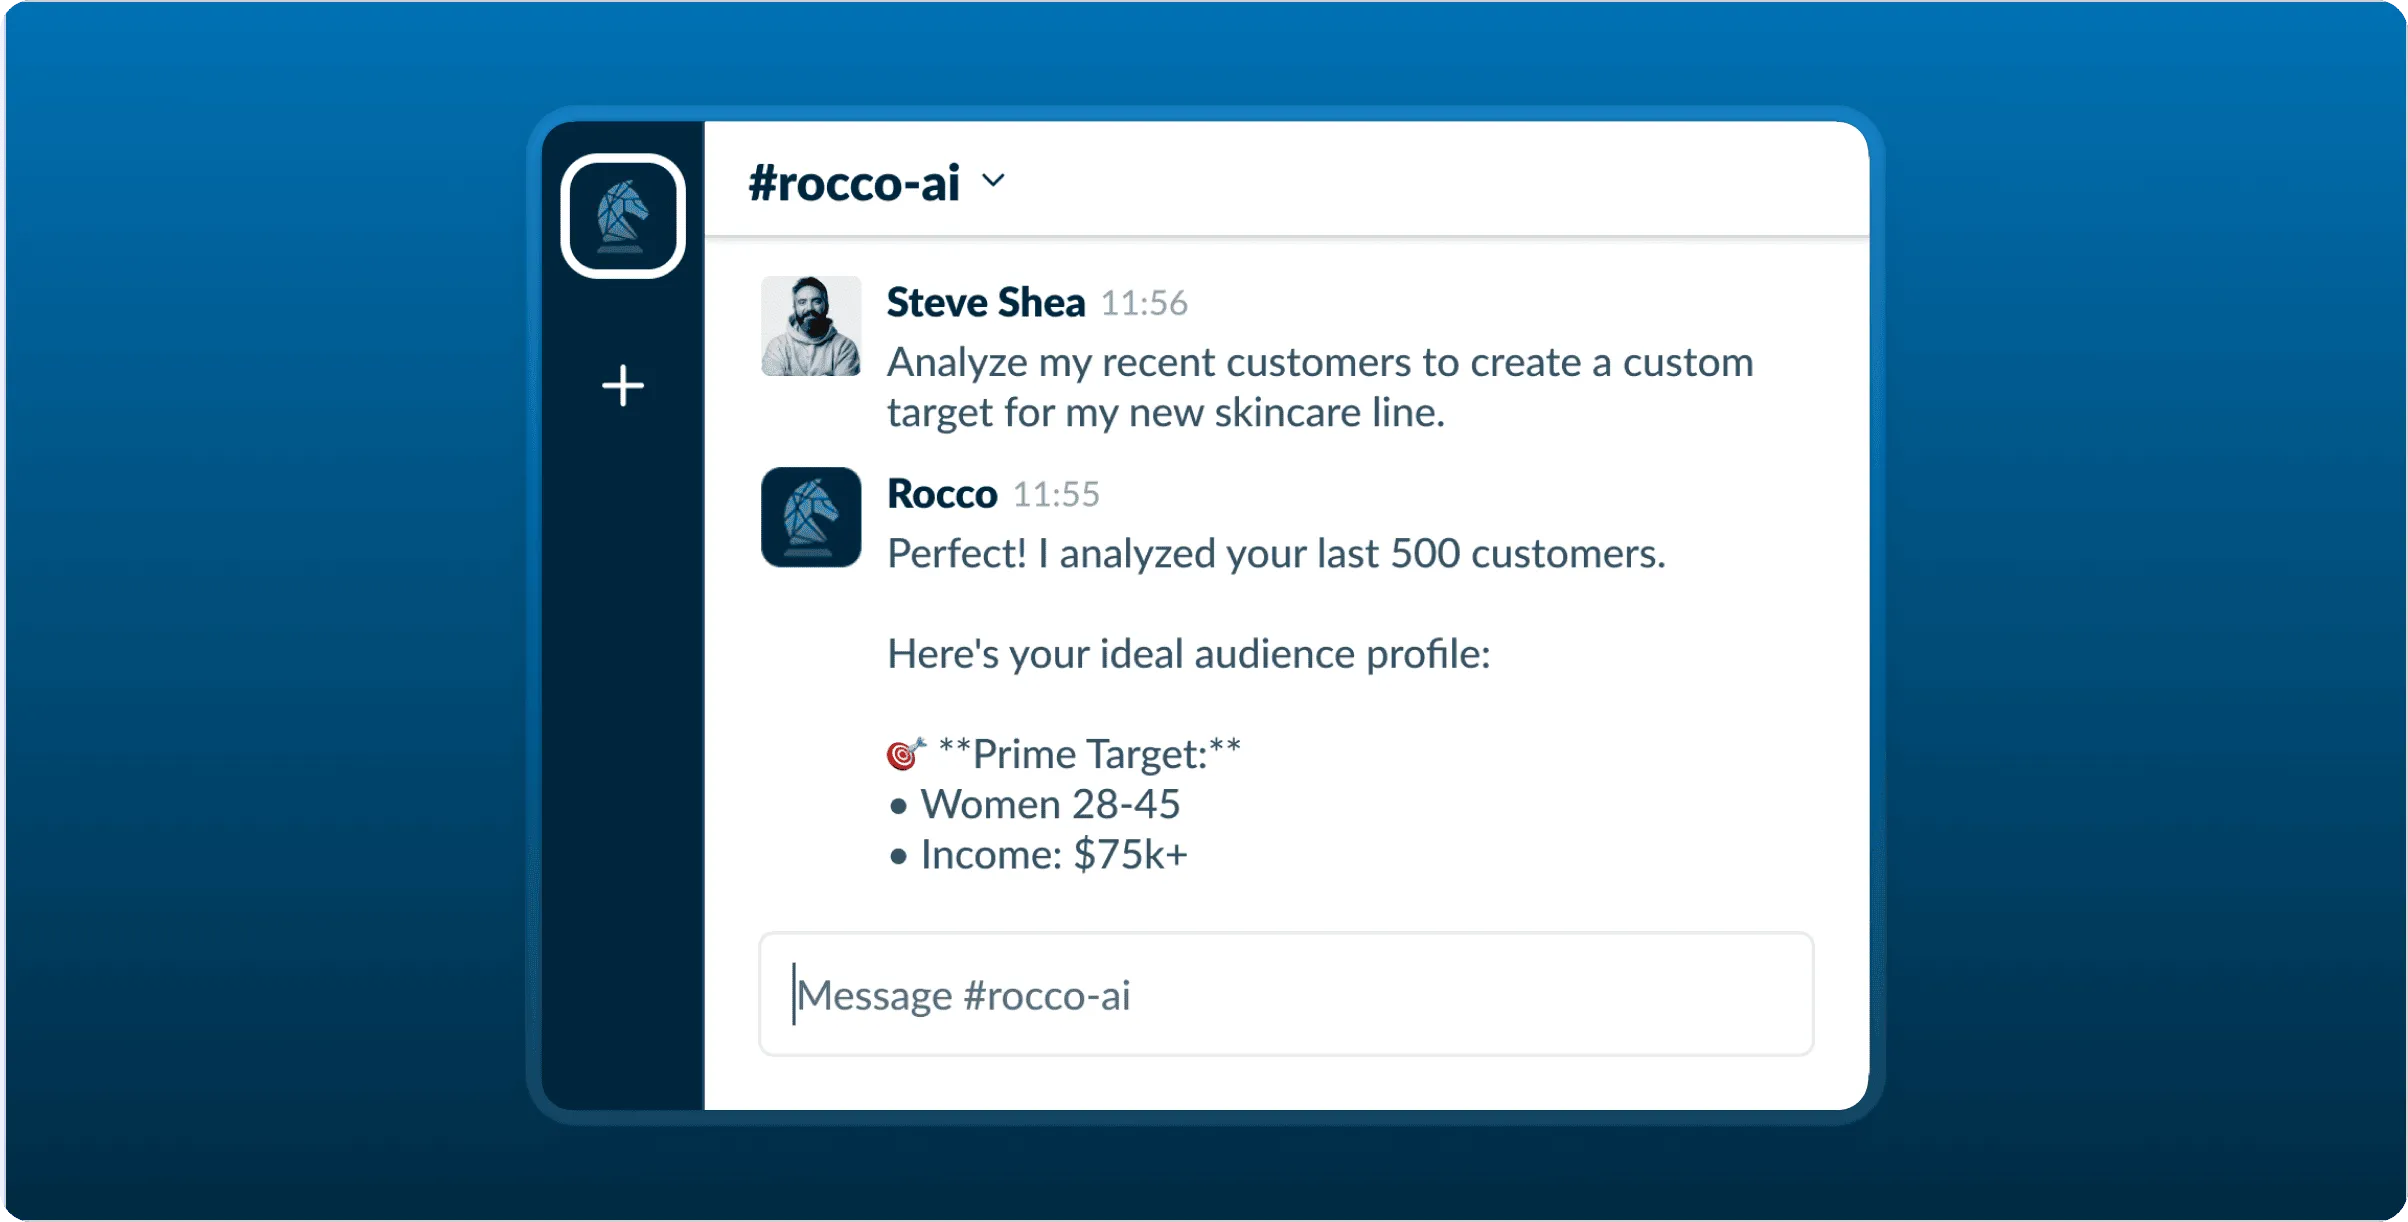Click the 11:55 message timestamp
The height and width of the screenshot is (1222, 2408).
tap(1056, 495)
